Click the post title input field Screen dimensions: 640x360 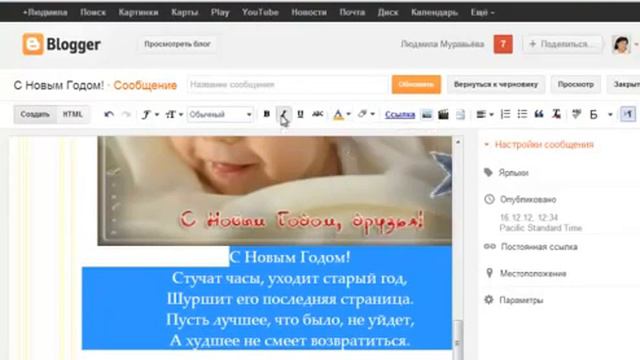coord(287,84)
